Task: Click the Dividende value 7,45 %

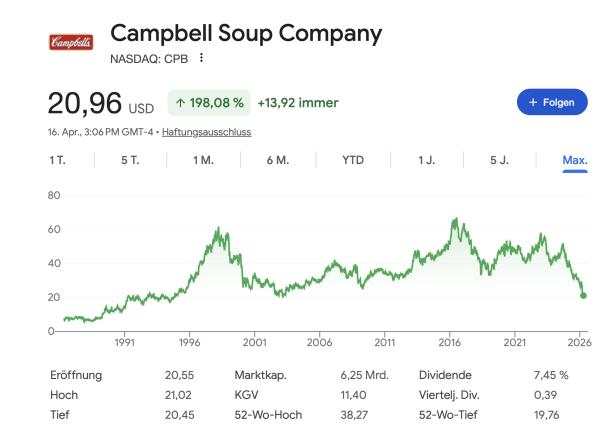Action: click(552, 375)
